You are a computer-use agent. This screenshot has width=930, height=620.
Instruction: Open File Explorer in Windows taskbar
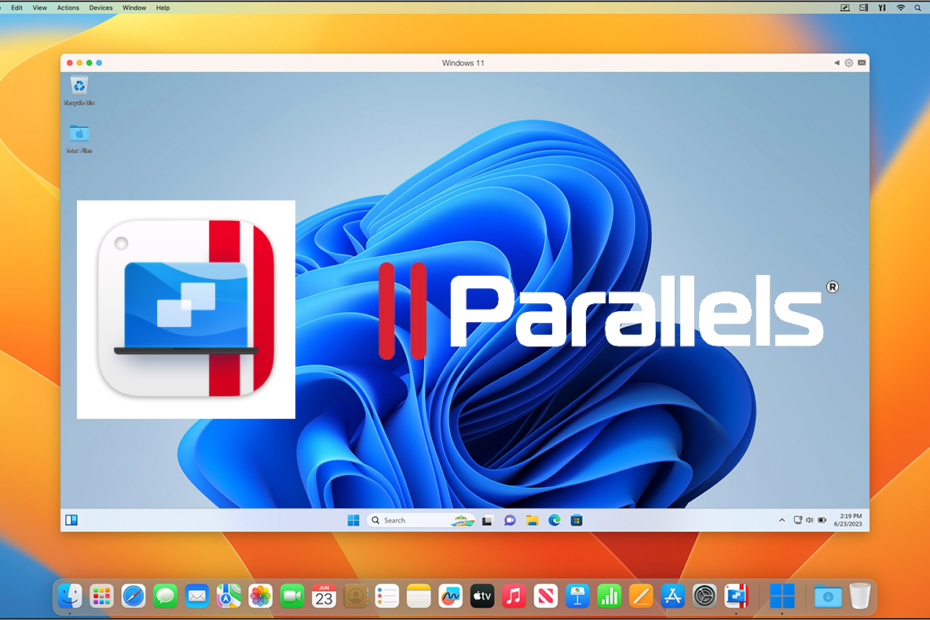tap(532, 520)
